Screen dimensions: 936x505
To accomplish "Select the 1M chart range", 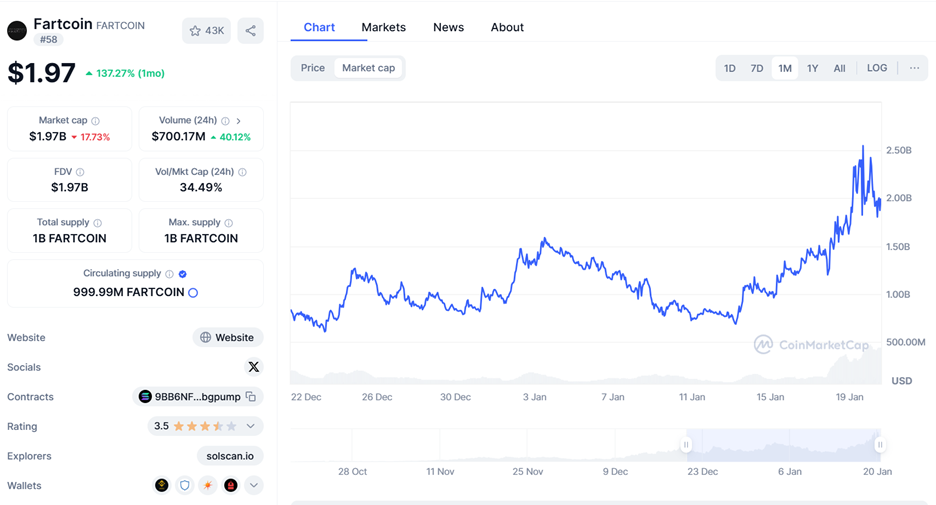I will pos(785,68).
